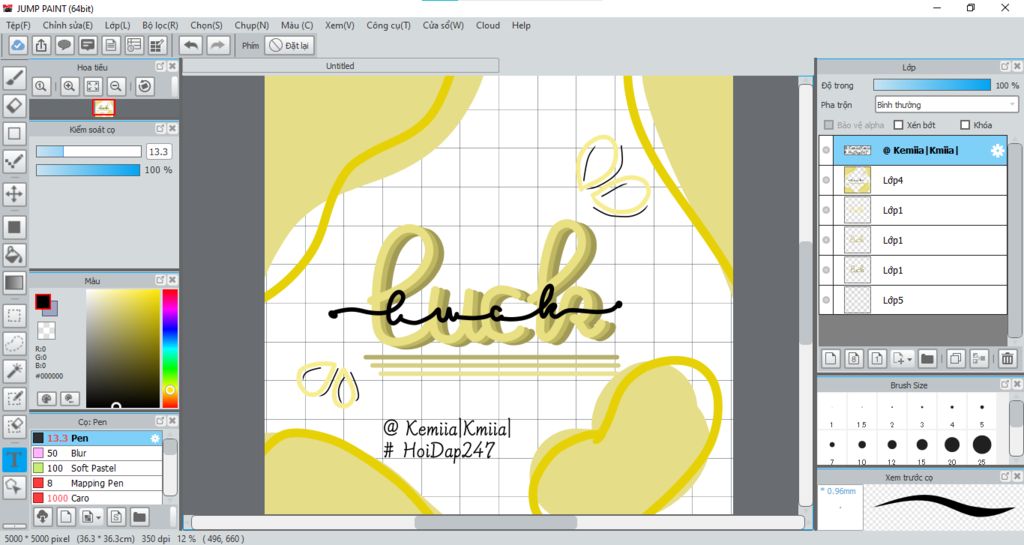The width and height of the screenshot is (1024, 545).
Task: Open the Cửa sổ(W) menu
Action: coord(443,25)
